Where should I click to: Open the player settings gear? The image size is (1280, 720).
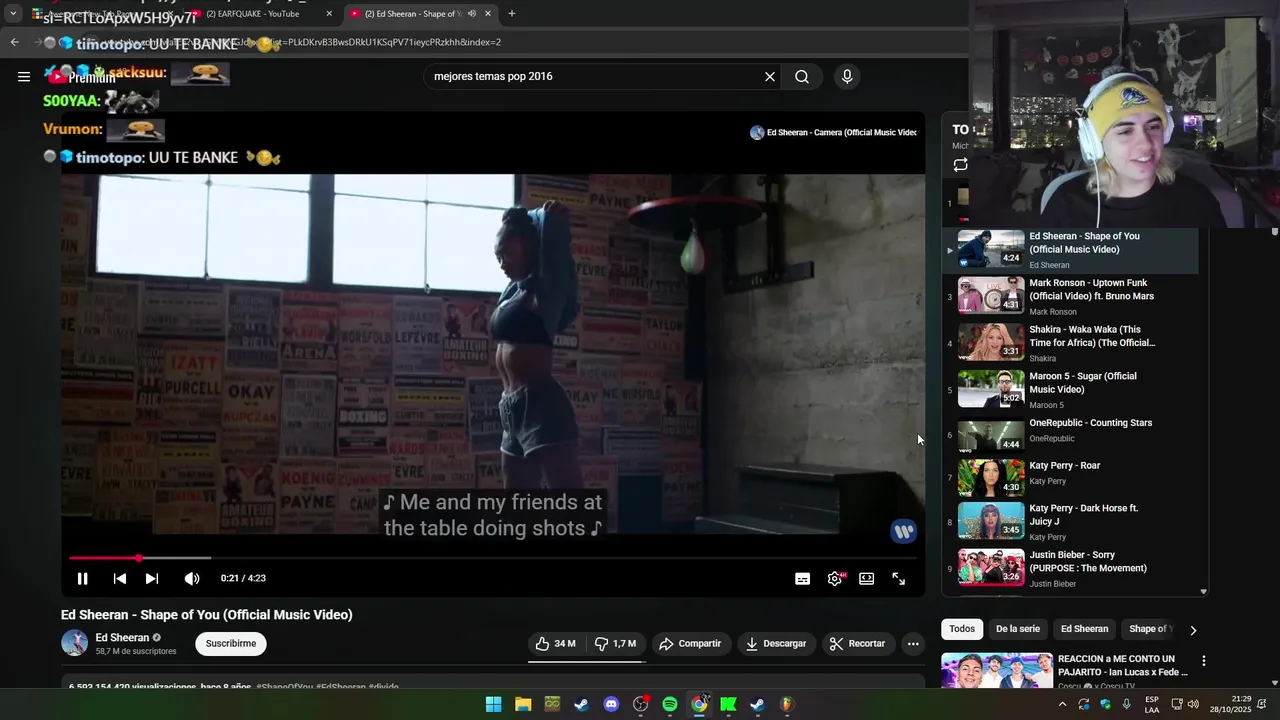(835, 578)
